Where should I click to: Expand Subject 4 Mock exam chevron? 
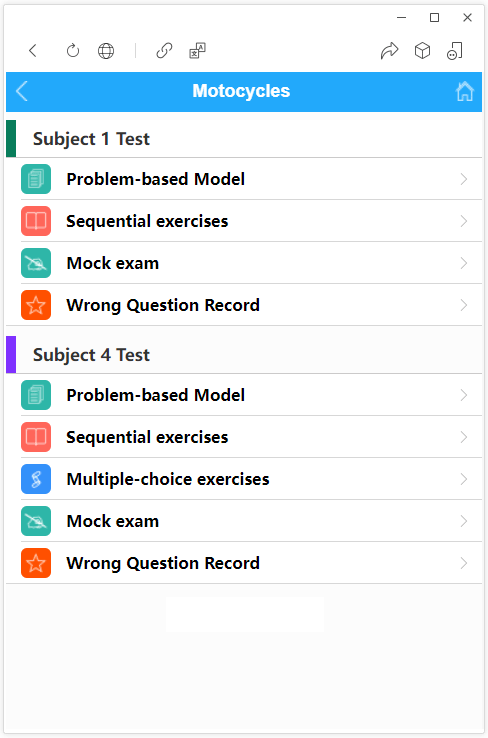pyautogui.click(x=464, y=521)
